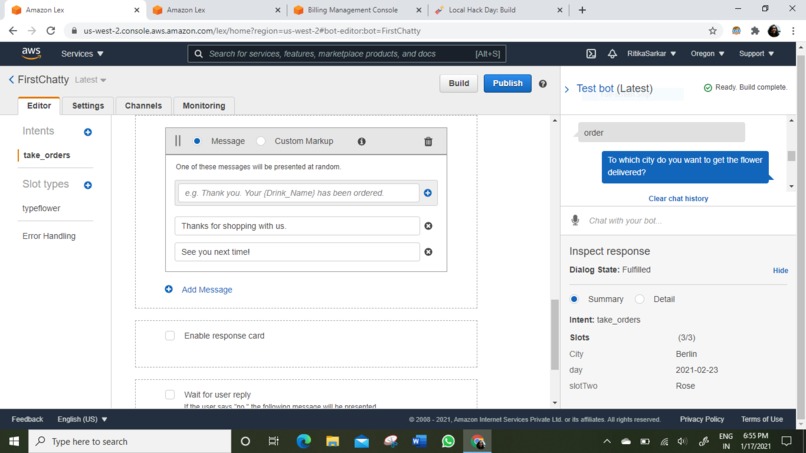Select Summary view radio button
The height and width of the screenshot is (453, 806).
pos(574,299)
